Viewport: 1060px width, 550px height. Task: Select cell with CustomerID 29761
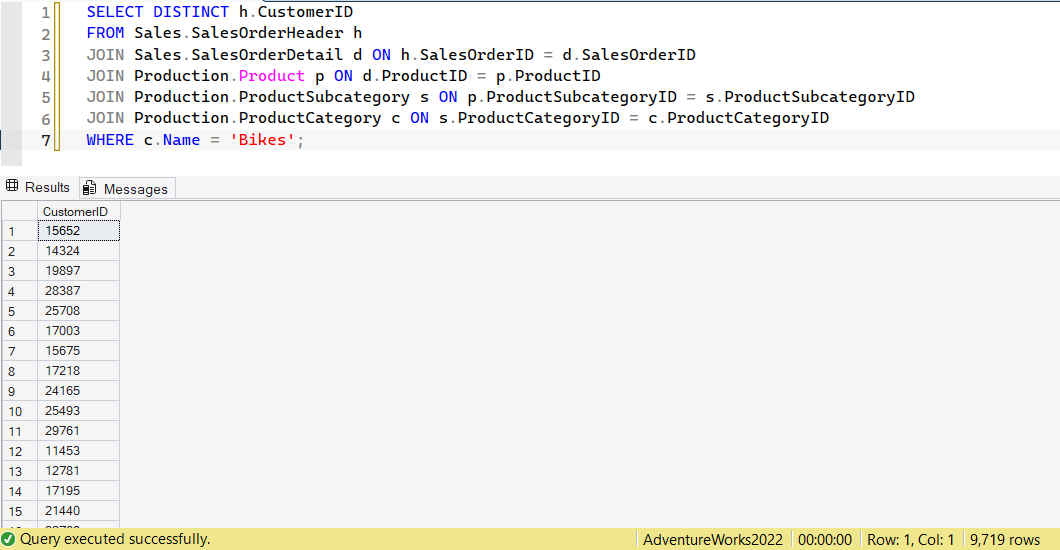[78, 430]
